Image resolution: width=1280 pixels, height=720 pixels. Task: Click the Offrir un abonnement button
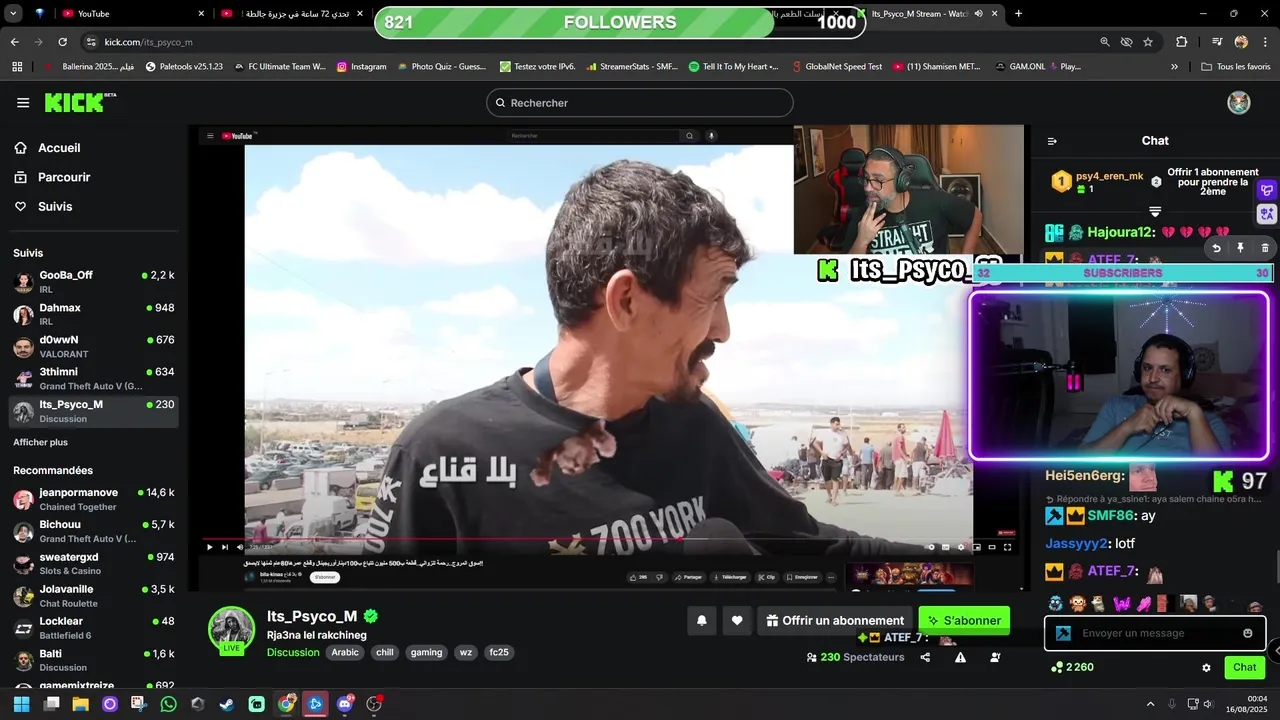pyautogui.click(x=835, y=620)
